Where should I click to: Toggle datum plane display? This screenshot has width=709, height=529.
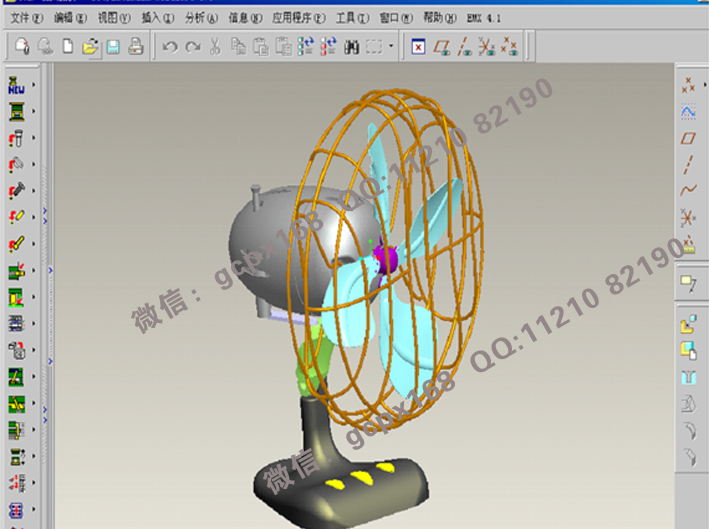tap(440, 46)
